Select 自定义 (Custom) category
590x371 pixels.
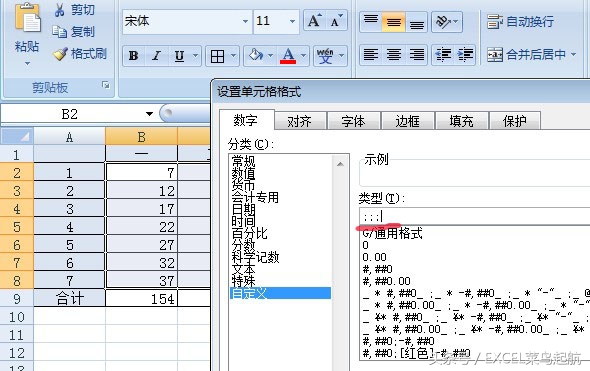280,293
